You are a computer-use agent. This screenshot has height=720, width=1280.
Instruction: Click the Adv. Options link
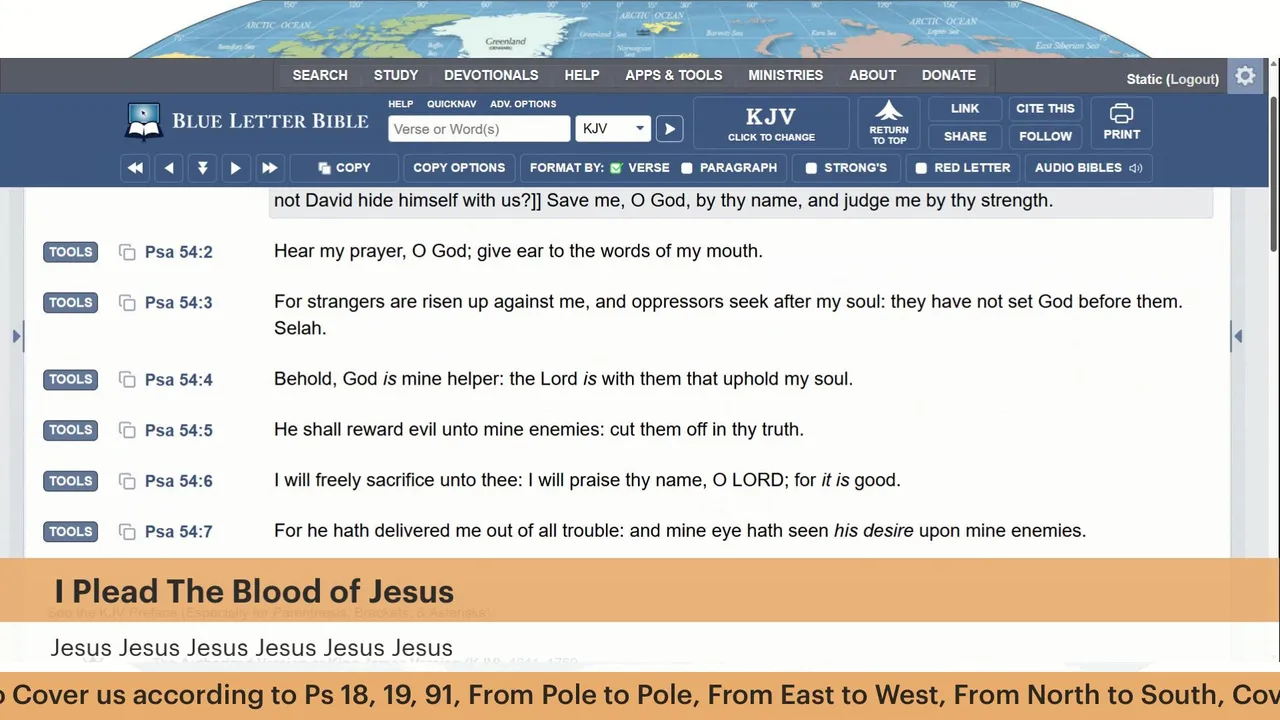click(523, 104)
